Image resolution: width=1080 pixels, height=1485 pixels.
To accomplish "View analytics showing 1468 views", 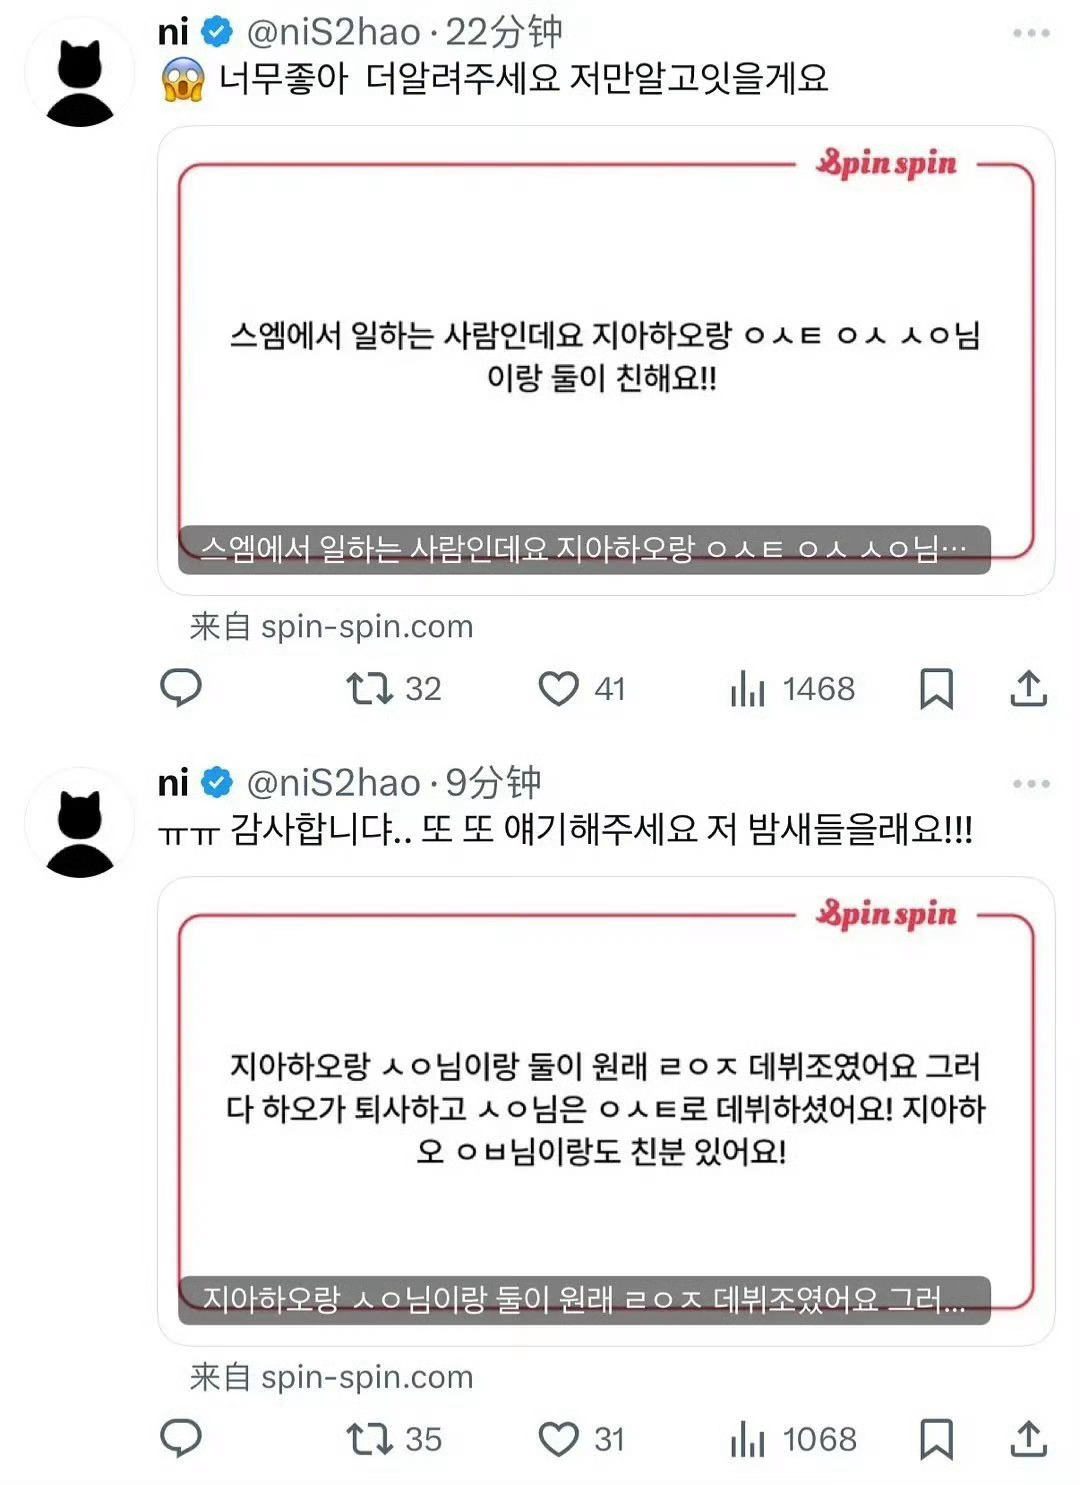I will coord(792,688).
